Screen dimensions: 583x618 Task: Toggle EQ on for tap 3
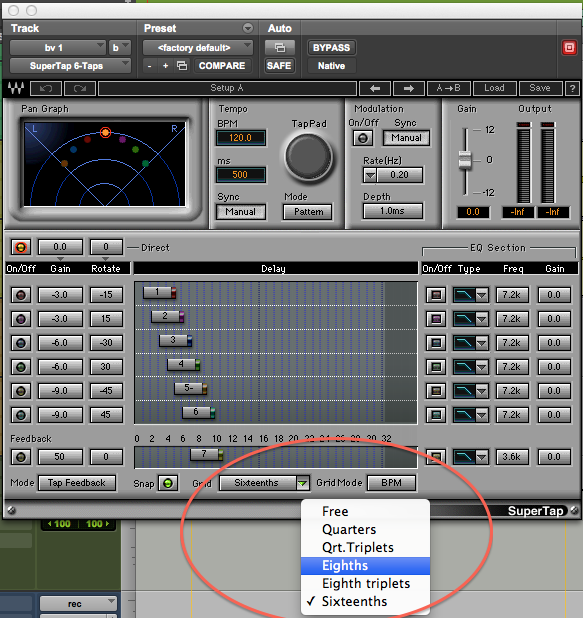[436, 343]
